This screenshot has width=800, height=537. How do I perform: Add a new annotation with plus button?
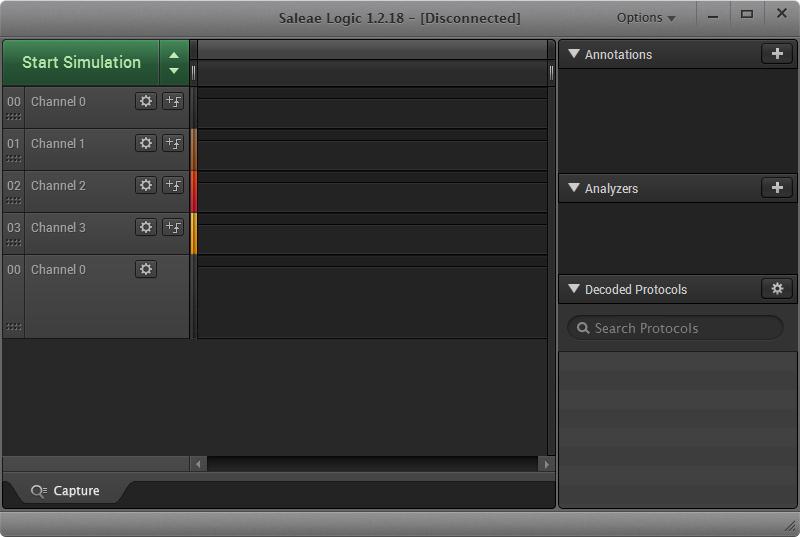(776, 54)
